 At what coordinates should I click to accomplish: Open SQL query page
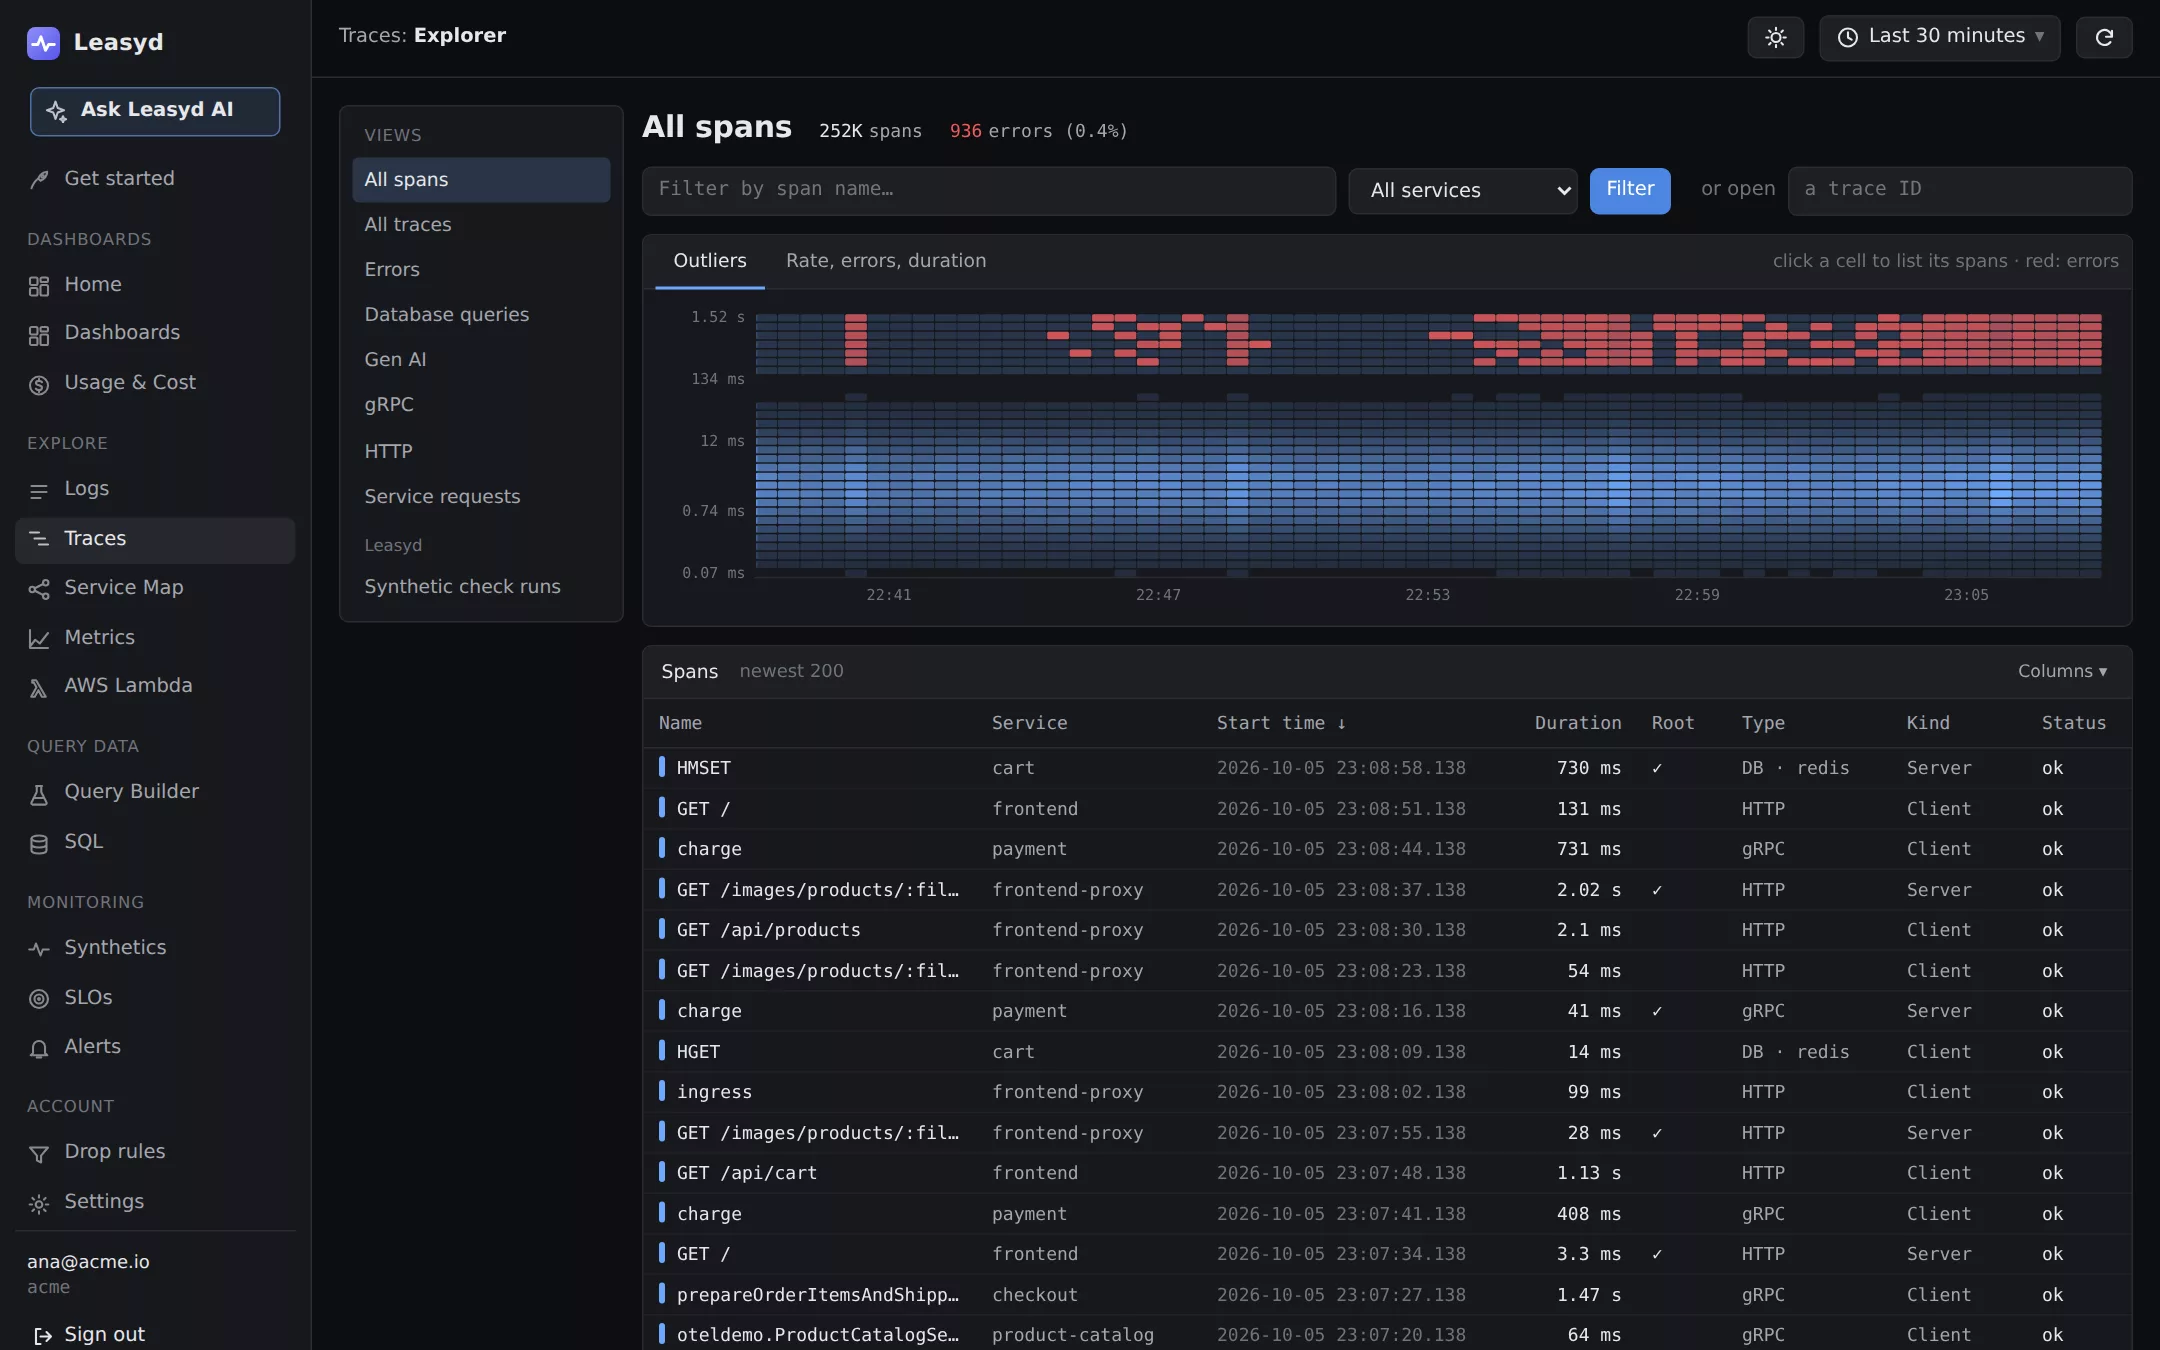pos(155,842)
